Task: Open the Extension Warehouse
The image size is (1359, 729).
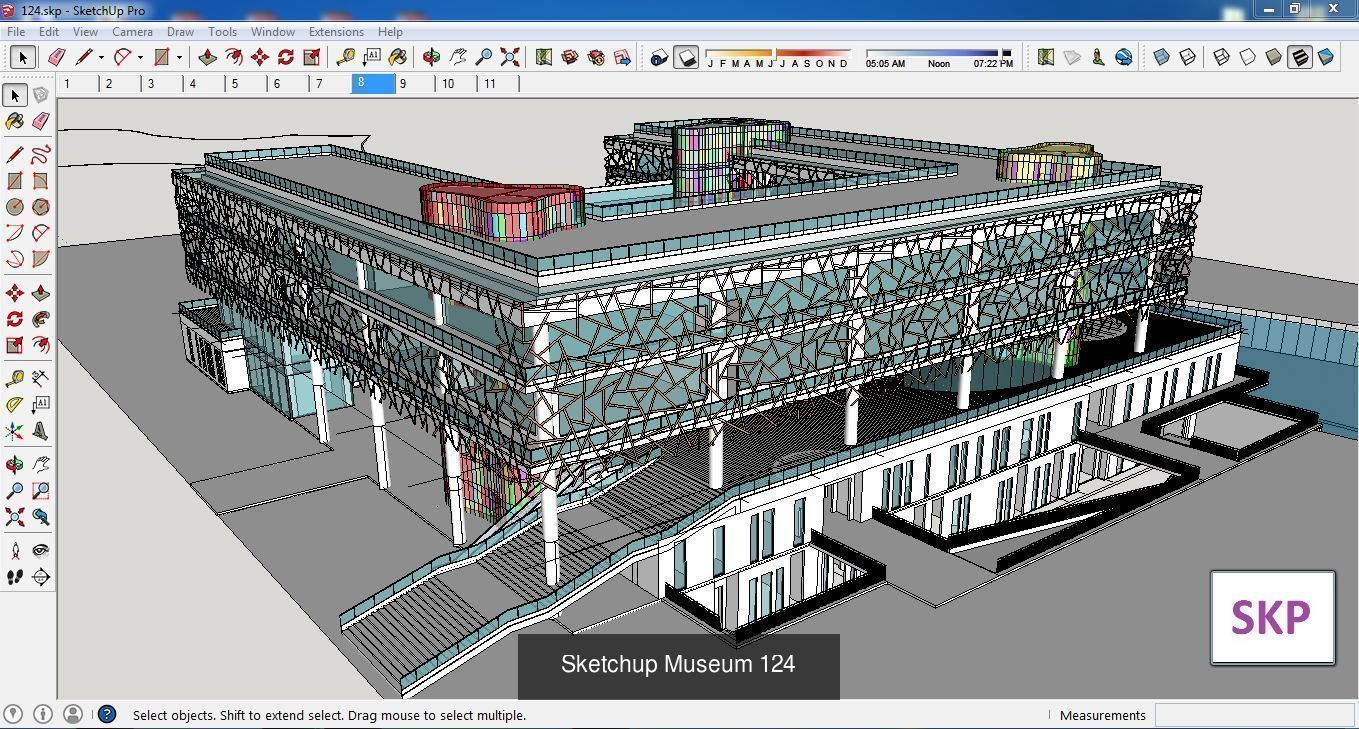Action: click(596, 57)
